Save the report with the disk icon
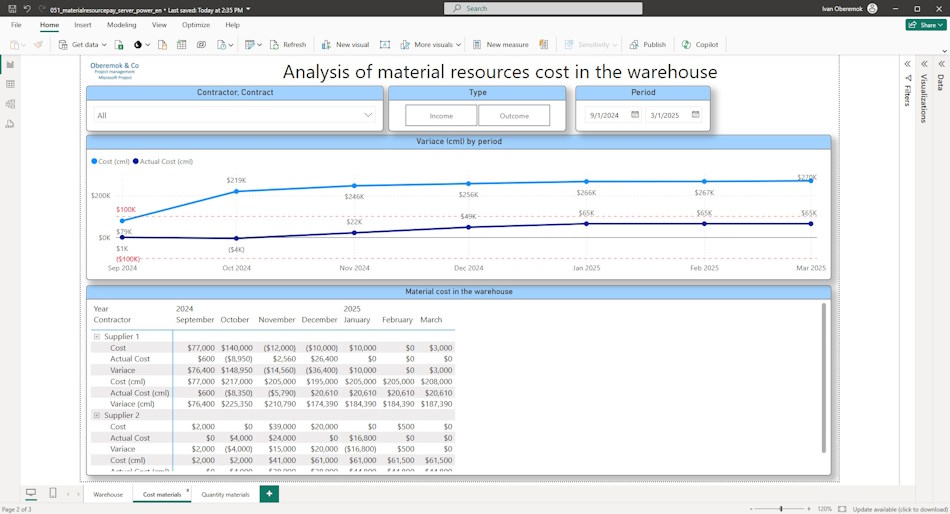Screen dimensions: 950x514 [12, 9]
